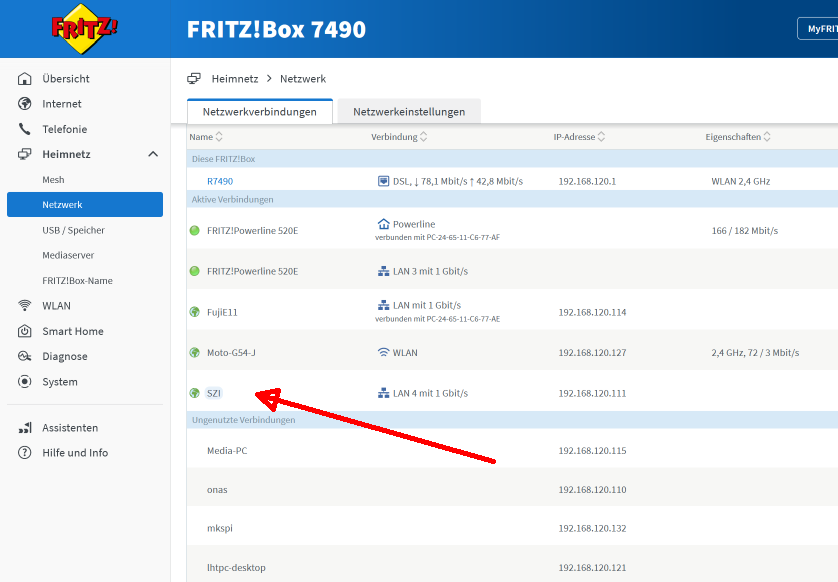Collapse the Heimnetz menu chevron
The width and height of the screenshot is (838, 582).
pyautogui.click(x=153, y=154)
